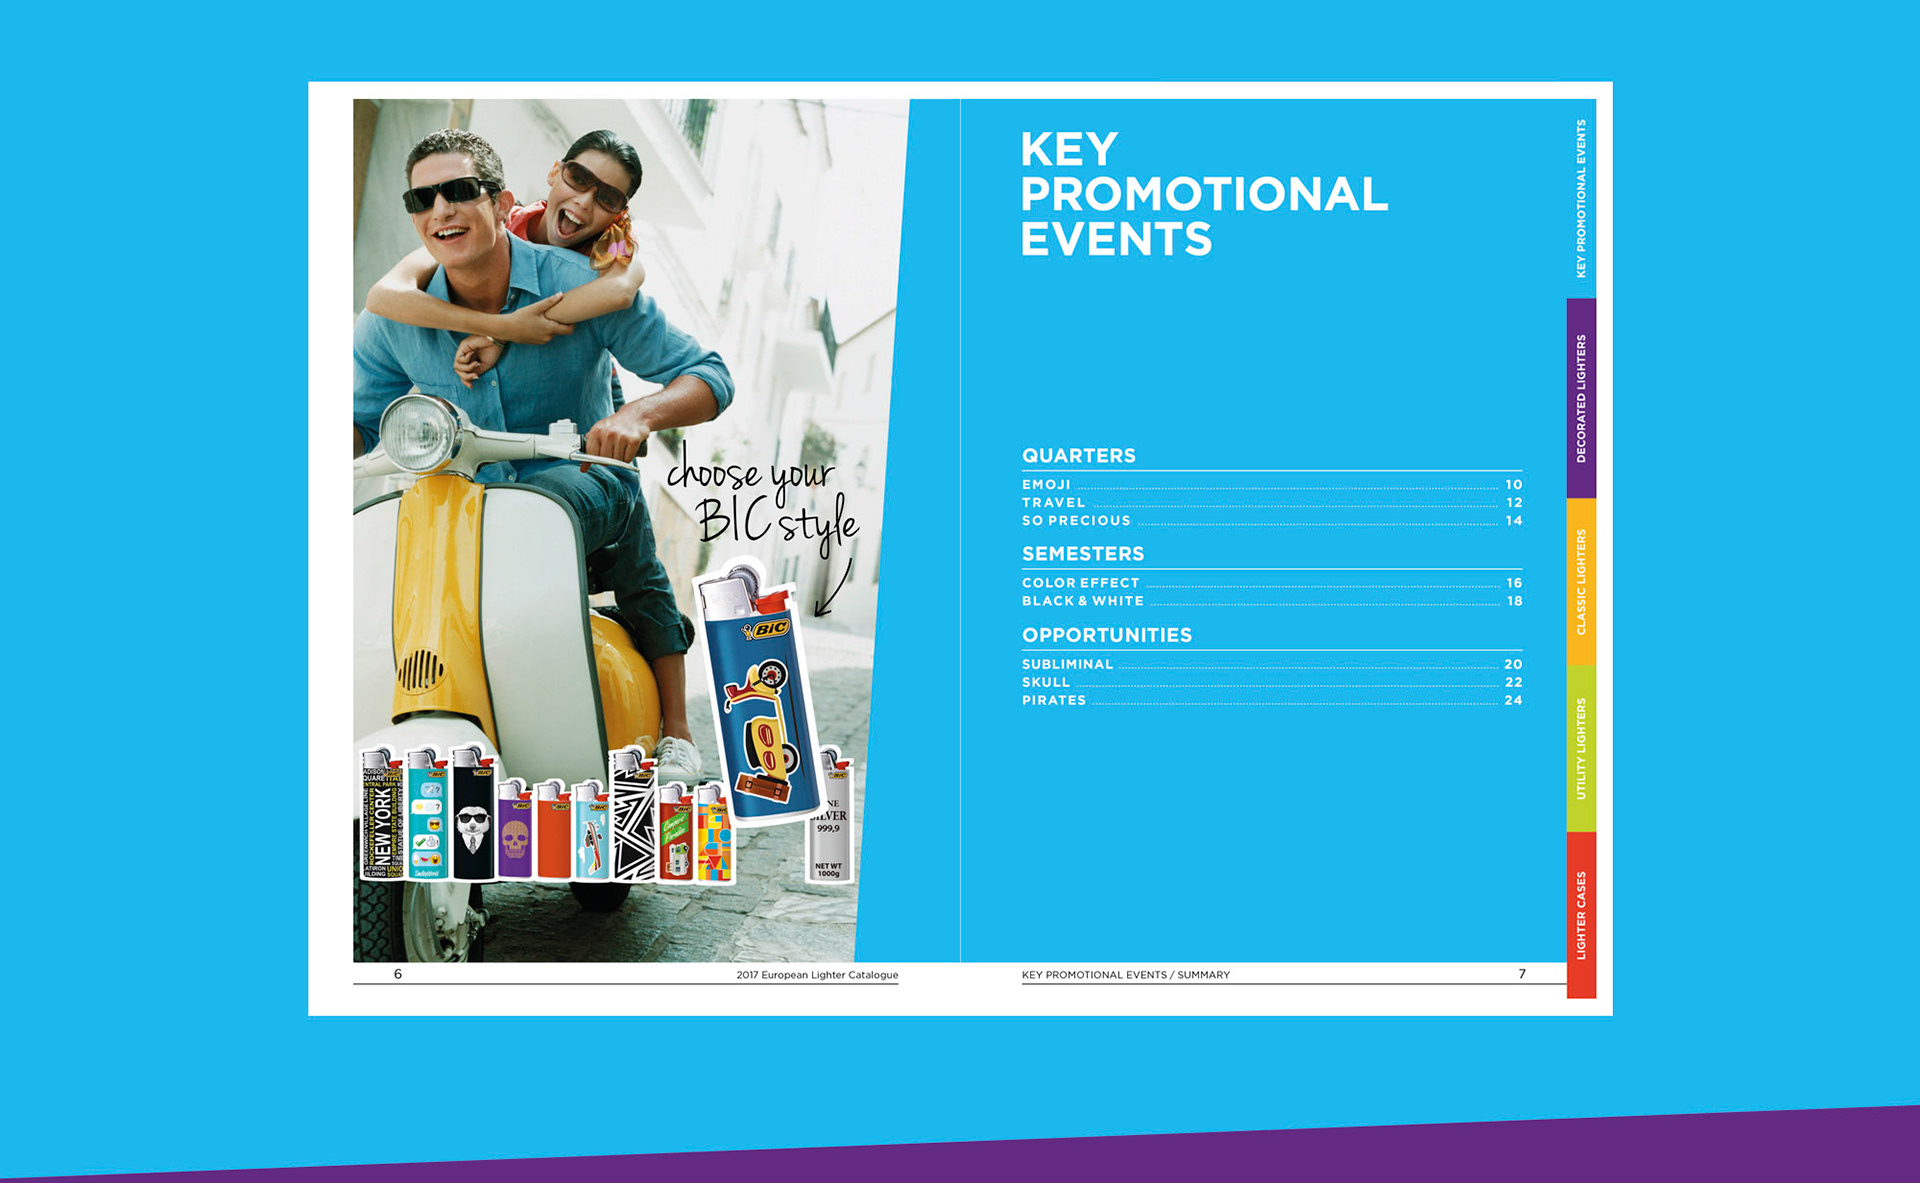Click the Opportunities section heading
Image resolution: width=1920 pixels, height=1183 pixels.
pos(1106,635)
